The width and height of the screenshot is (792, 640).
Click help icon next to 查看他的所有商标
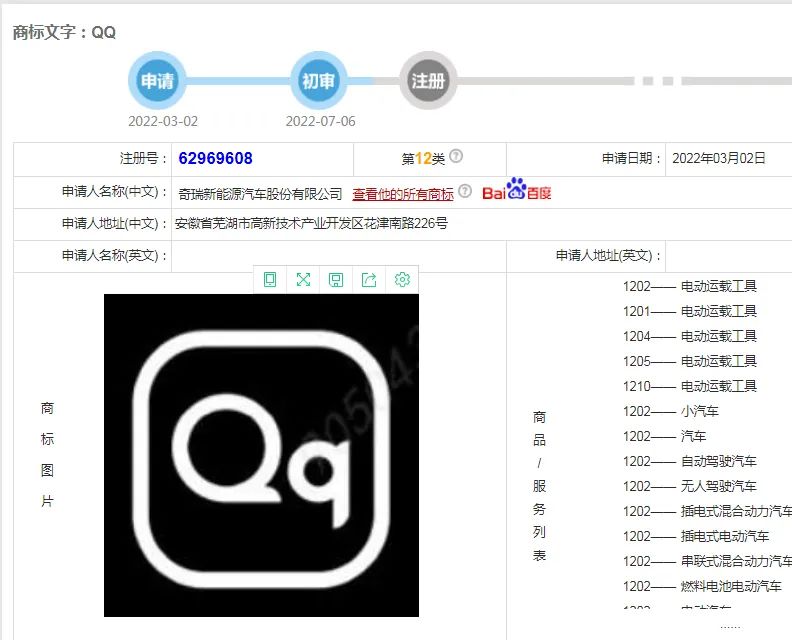465,192
